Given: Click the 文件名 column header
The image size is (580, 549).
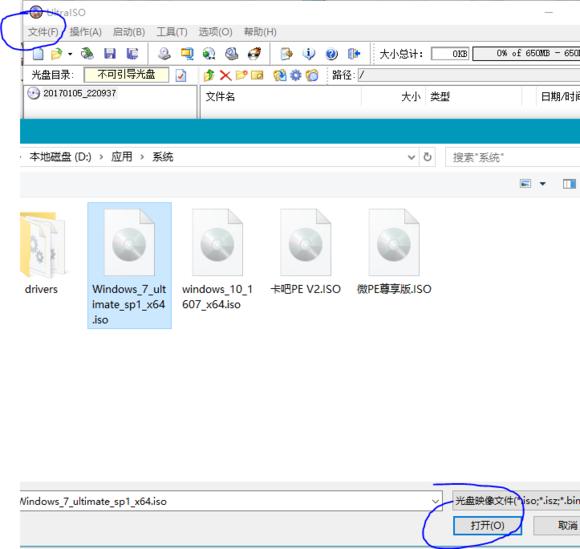Looking at the screenshot, I should tap(220, 97).
